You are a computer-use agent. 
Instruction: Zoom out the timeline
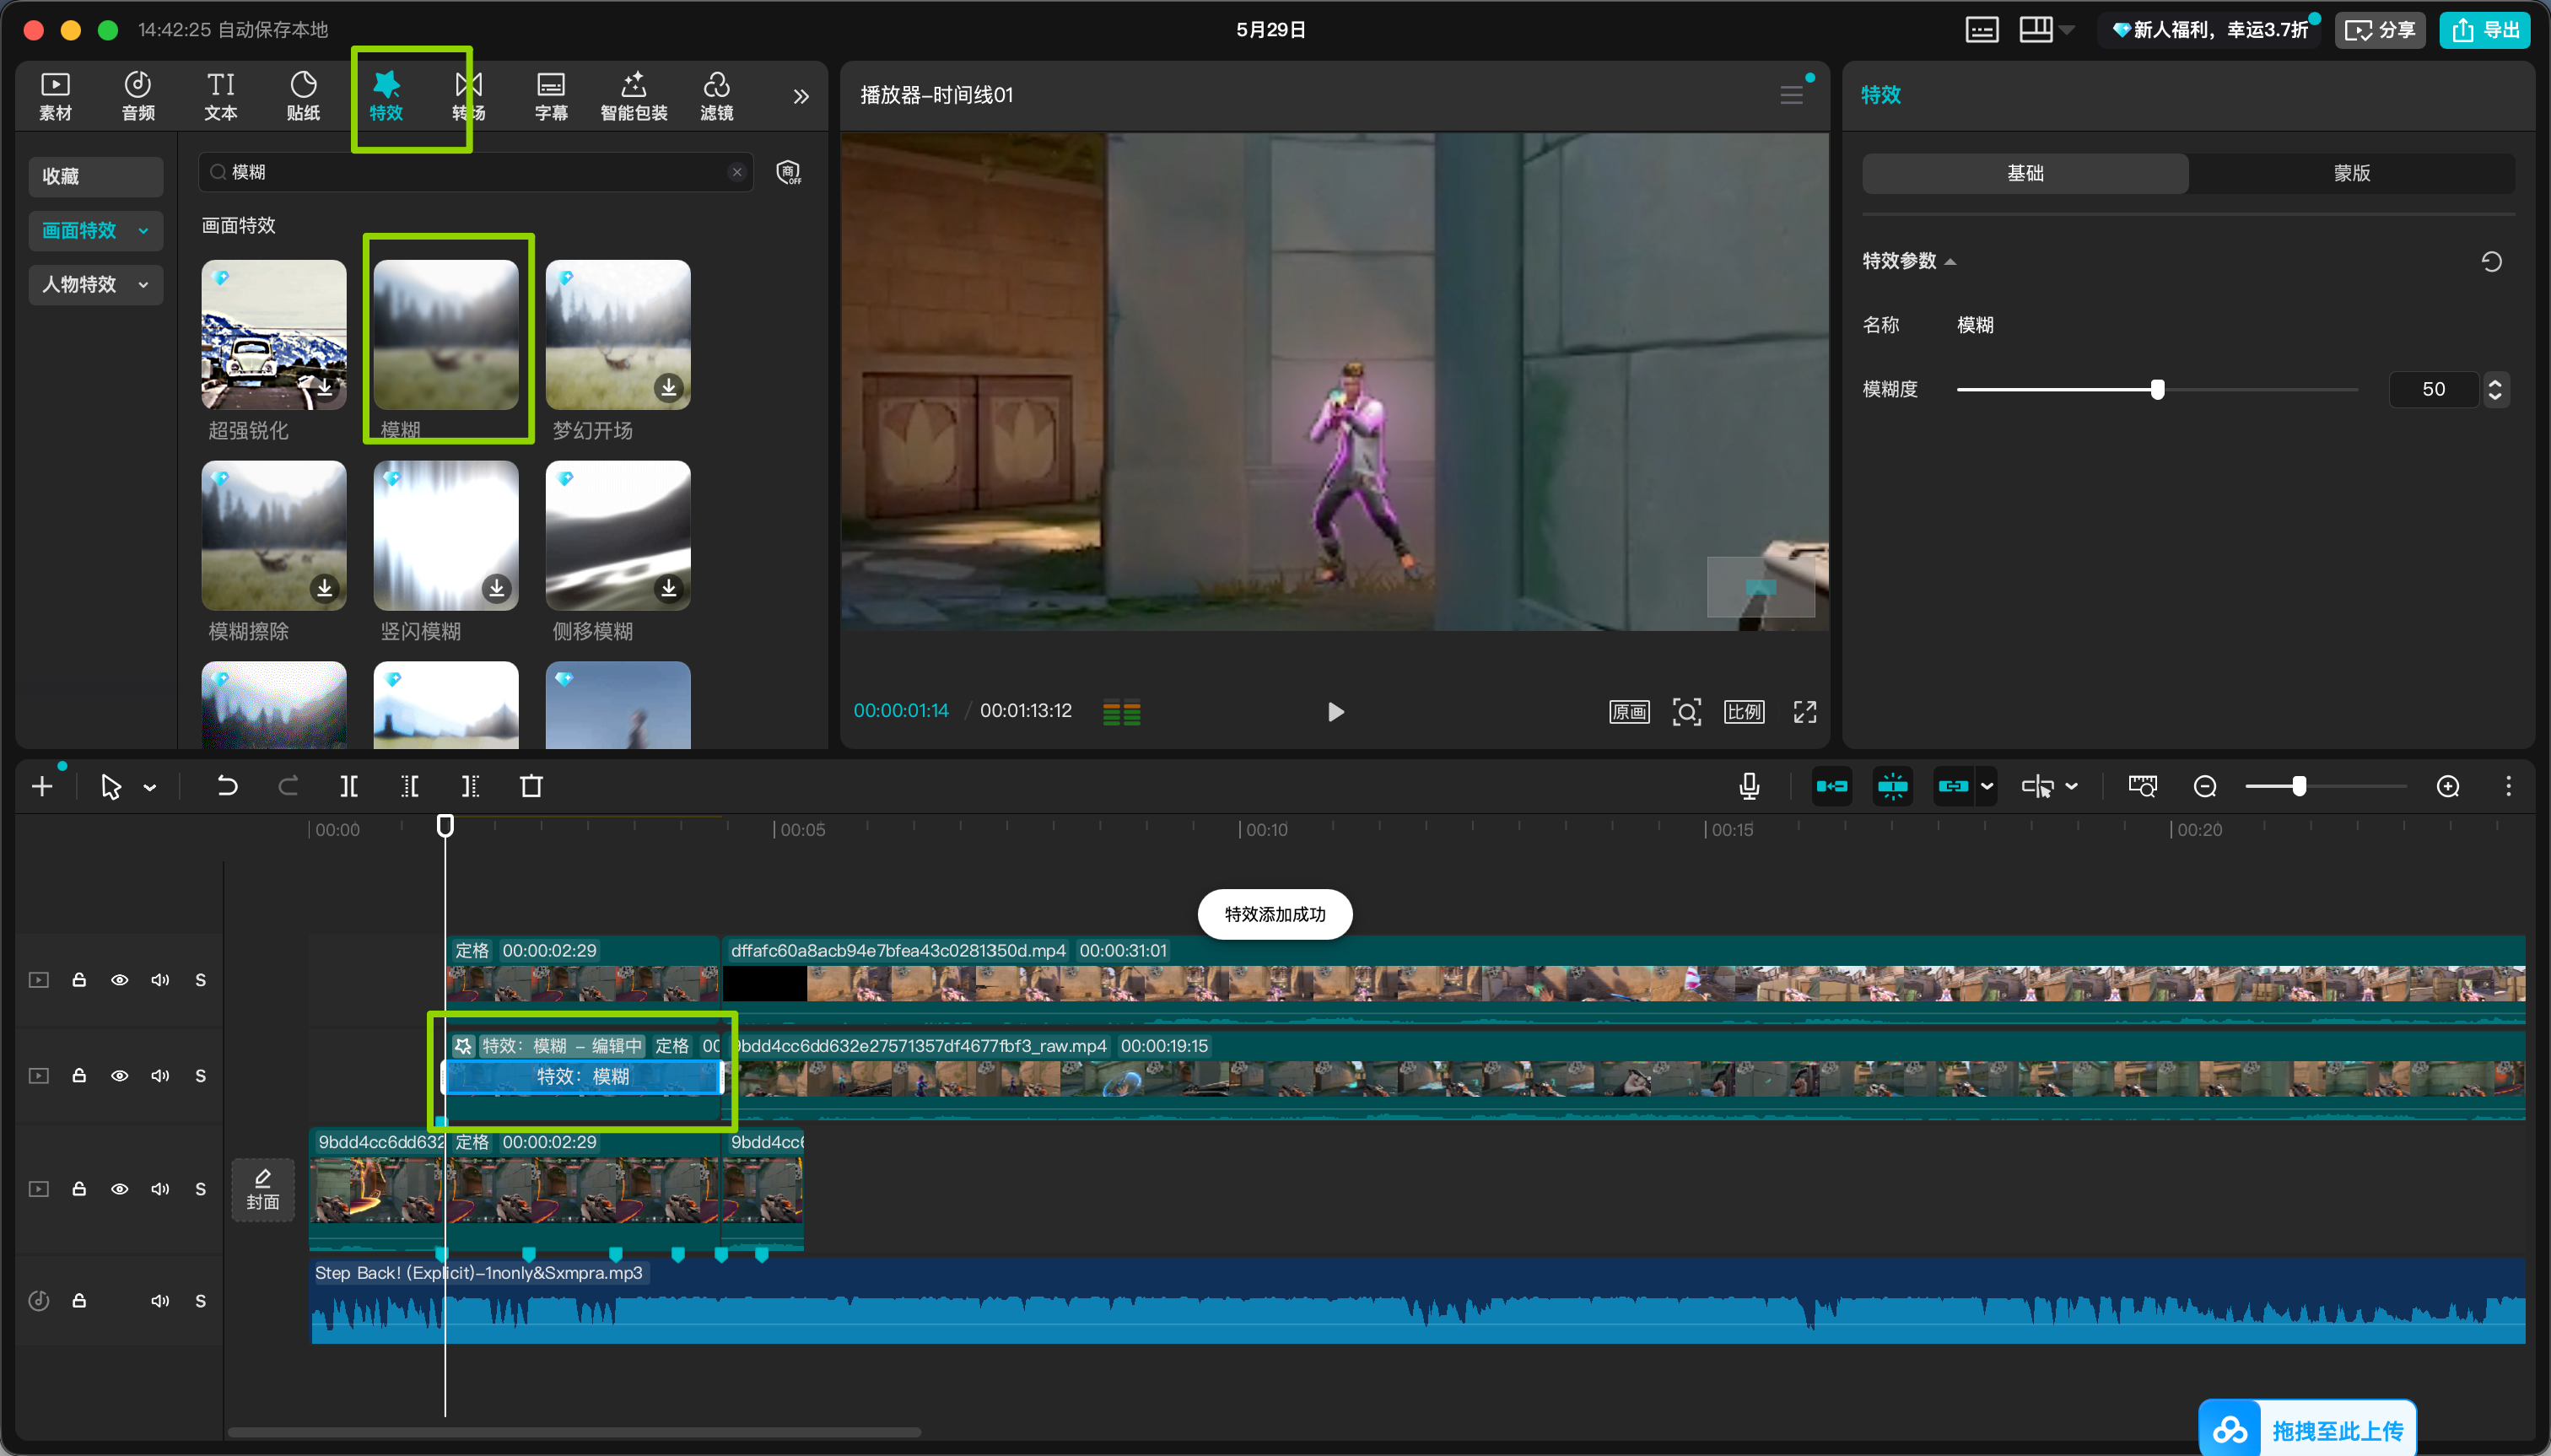[x=2205, y=787]
